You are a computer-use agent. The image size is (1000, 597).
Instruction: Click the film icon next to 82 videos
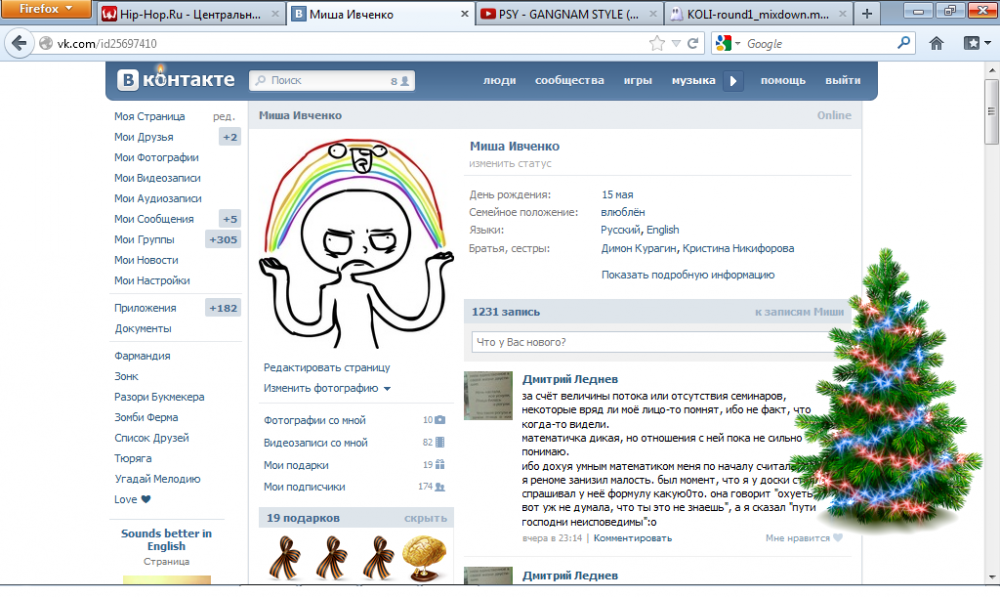tap(439, 442)
